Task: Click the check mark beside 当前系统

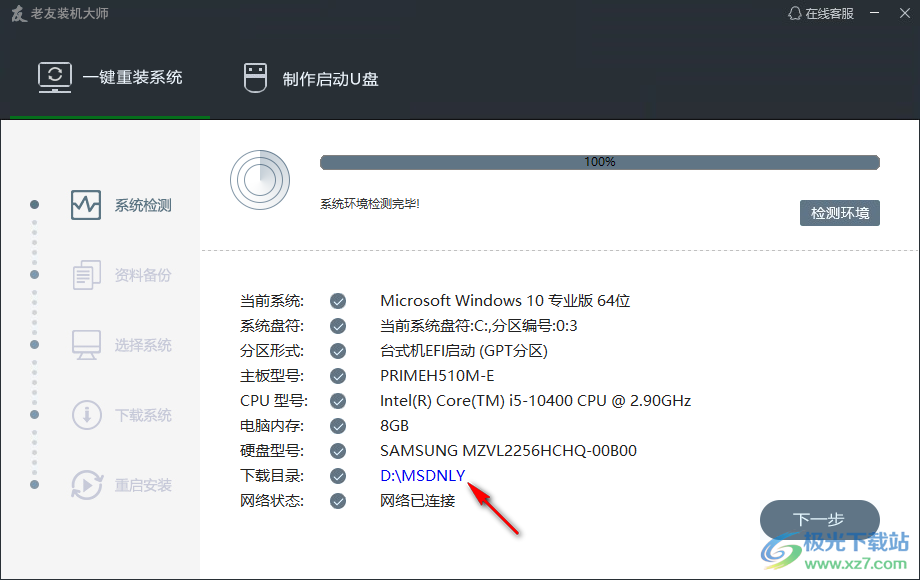Action: point(338,301)
